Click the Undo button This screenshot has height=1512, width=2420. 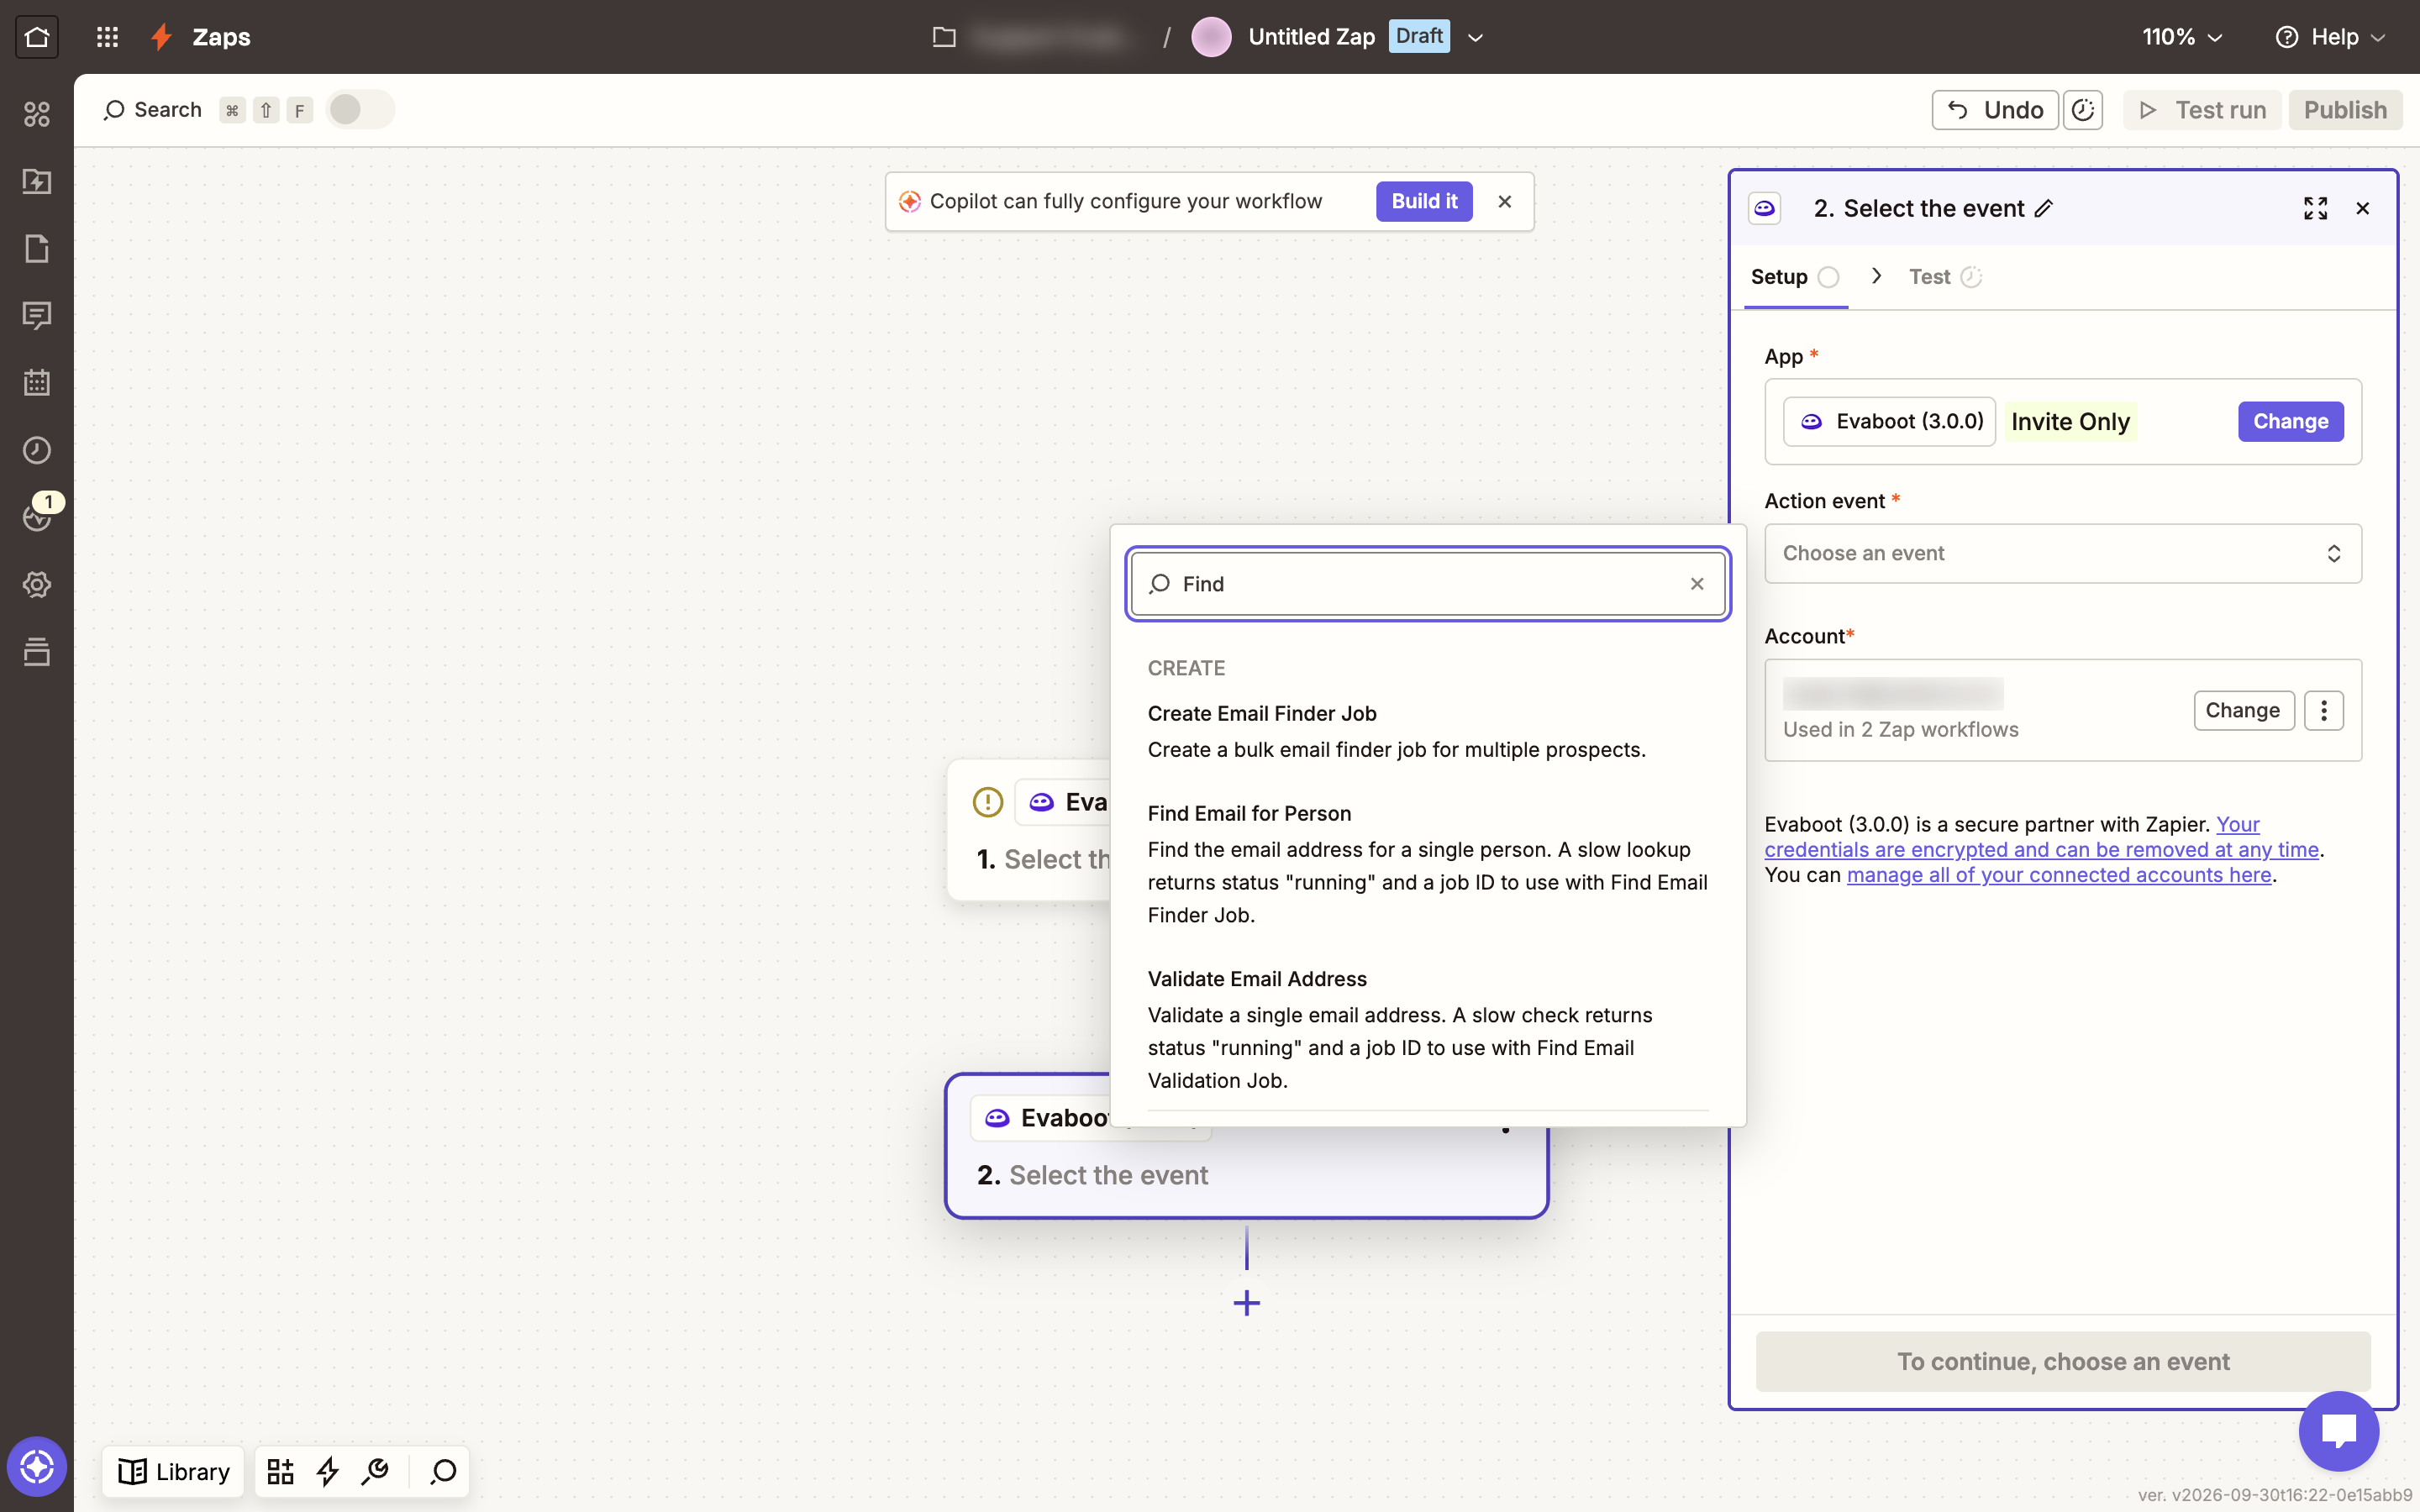coord(1995,110)
